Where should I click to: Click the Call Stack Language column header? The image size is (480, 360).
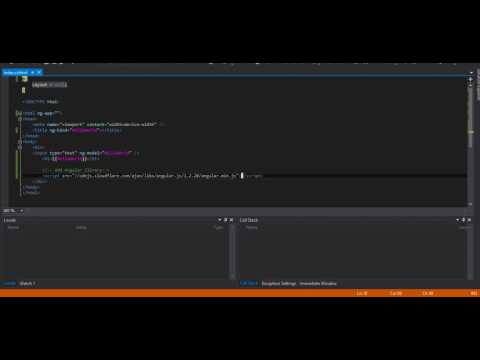465,228
